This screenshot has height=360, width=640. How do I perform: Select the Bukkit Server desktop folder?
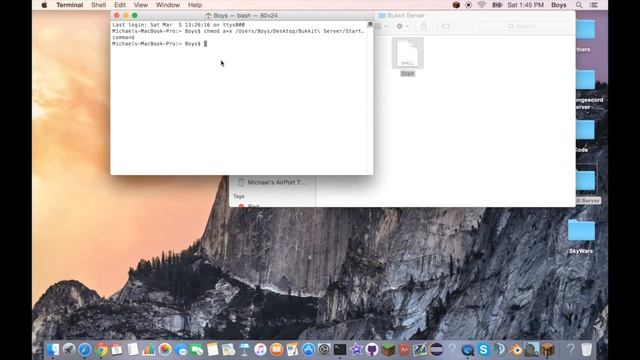point(586,186)
